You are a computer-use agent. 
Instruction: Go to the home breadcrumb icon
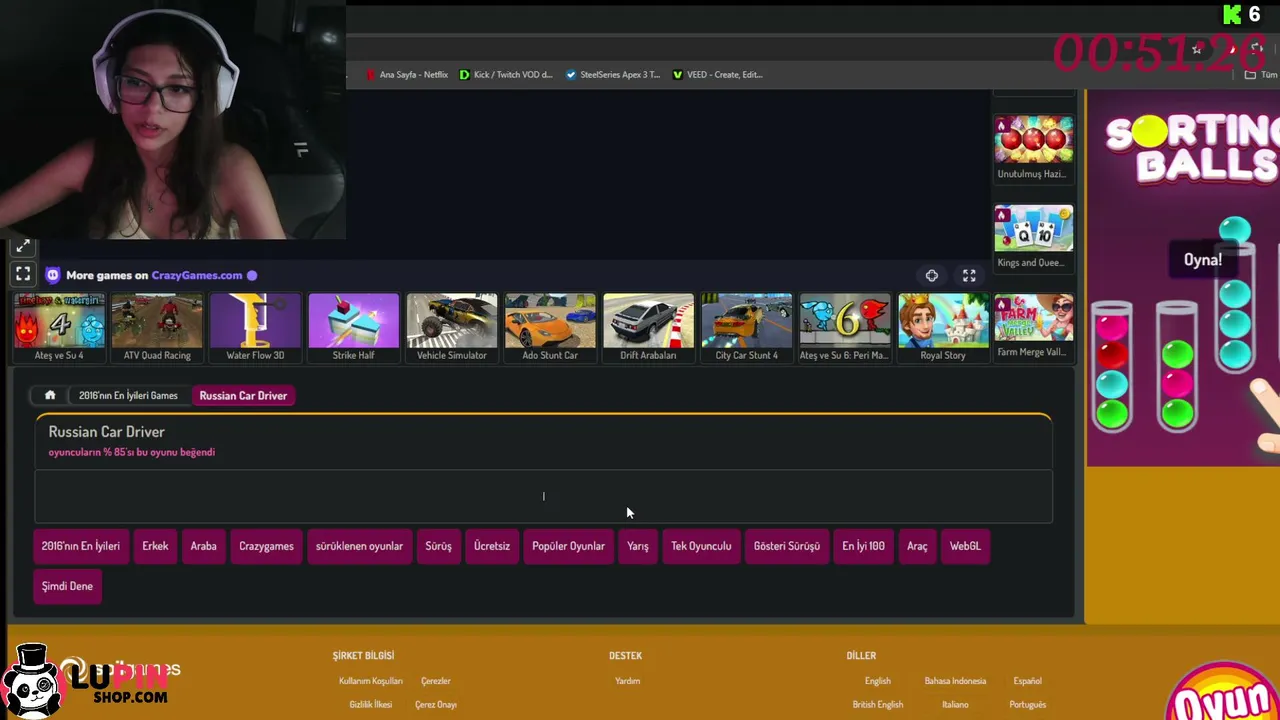click(50, 395)
